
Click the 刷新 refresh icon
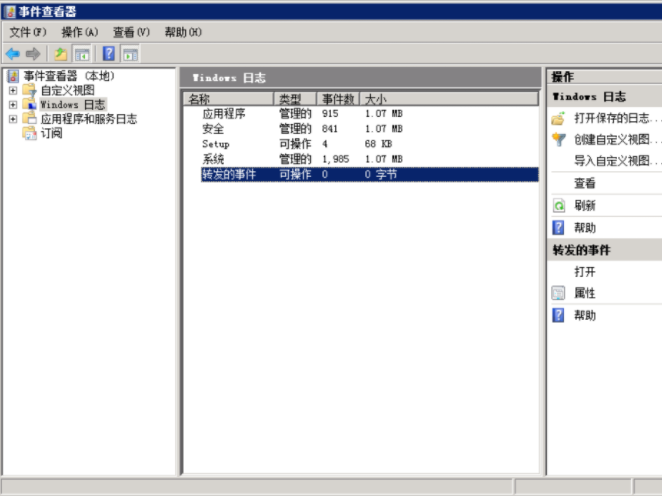[558, 206]
